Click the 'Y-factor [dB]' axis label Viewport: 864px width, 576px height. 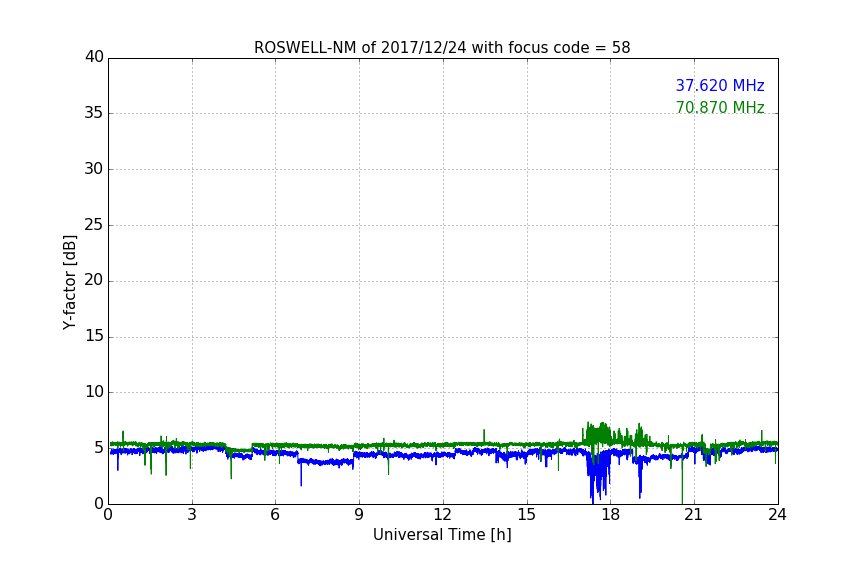tap(69, 282)
